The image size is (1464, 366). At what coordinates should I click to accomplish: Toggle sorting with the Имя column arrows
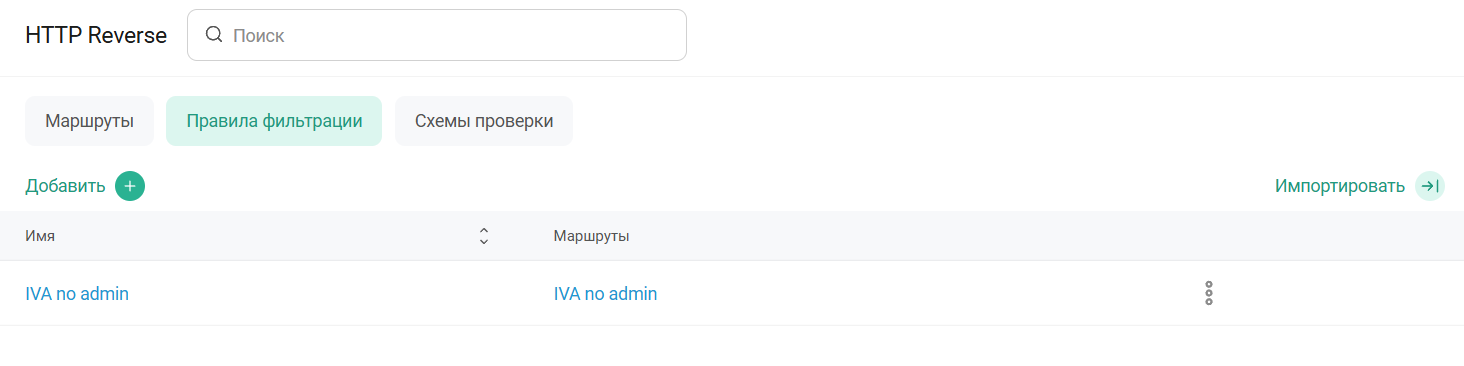pos(484,236)
